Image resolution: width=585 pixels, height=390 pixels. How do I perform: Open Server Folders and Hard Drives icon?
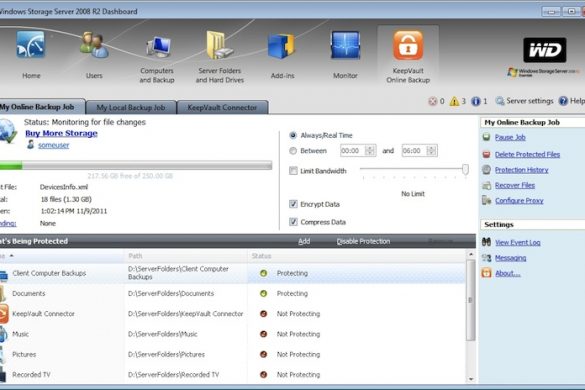[219, 45]
